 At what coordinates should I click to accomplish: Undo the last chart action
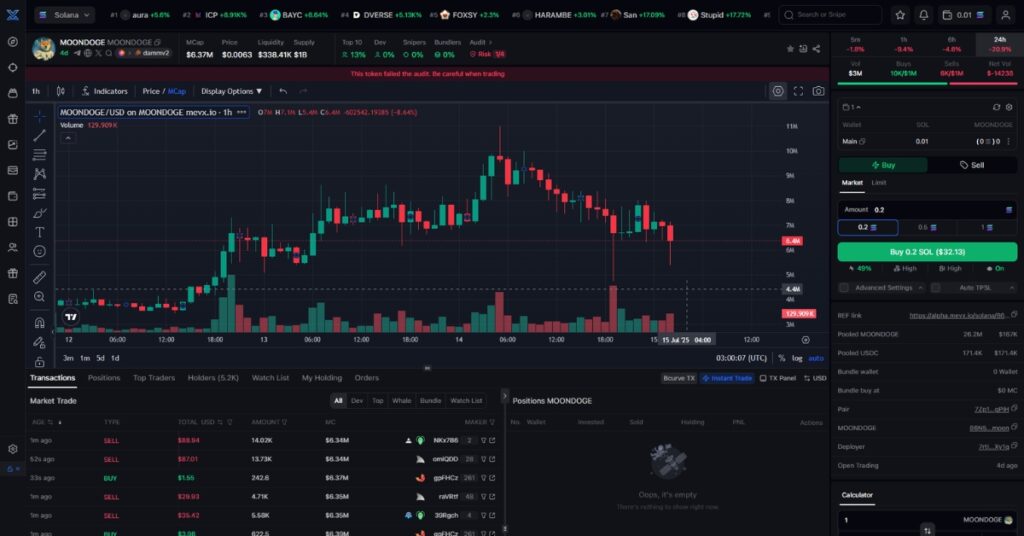283,91
